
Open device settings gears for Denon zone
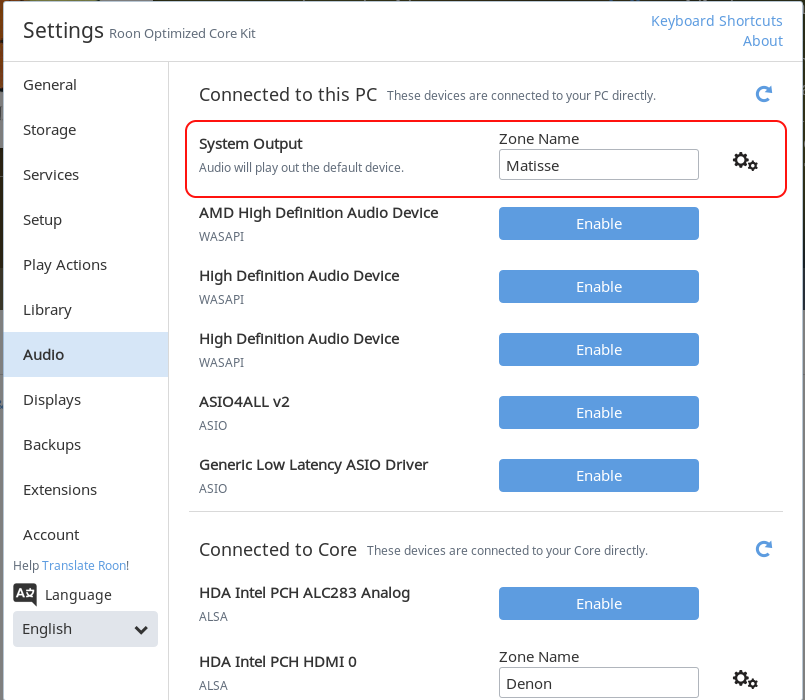tap(745, 679)
